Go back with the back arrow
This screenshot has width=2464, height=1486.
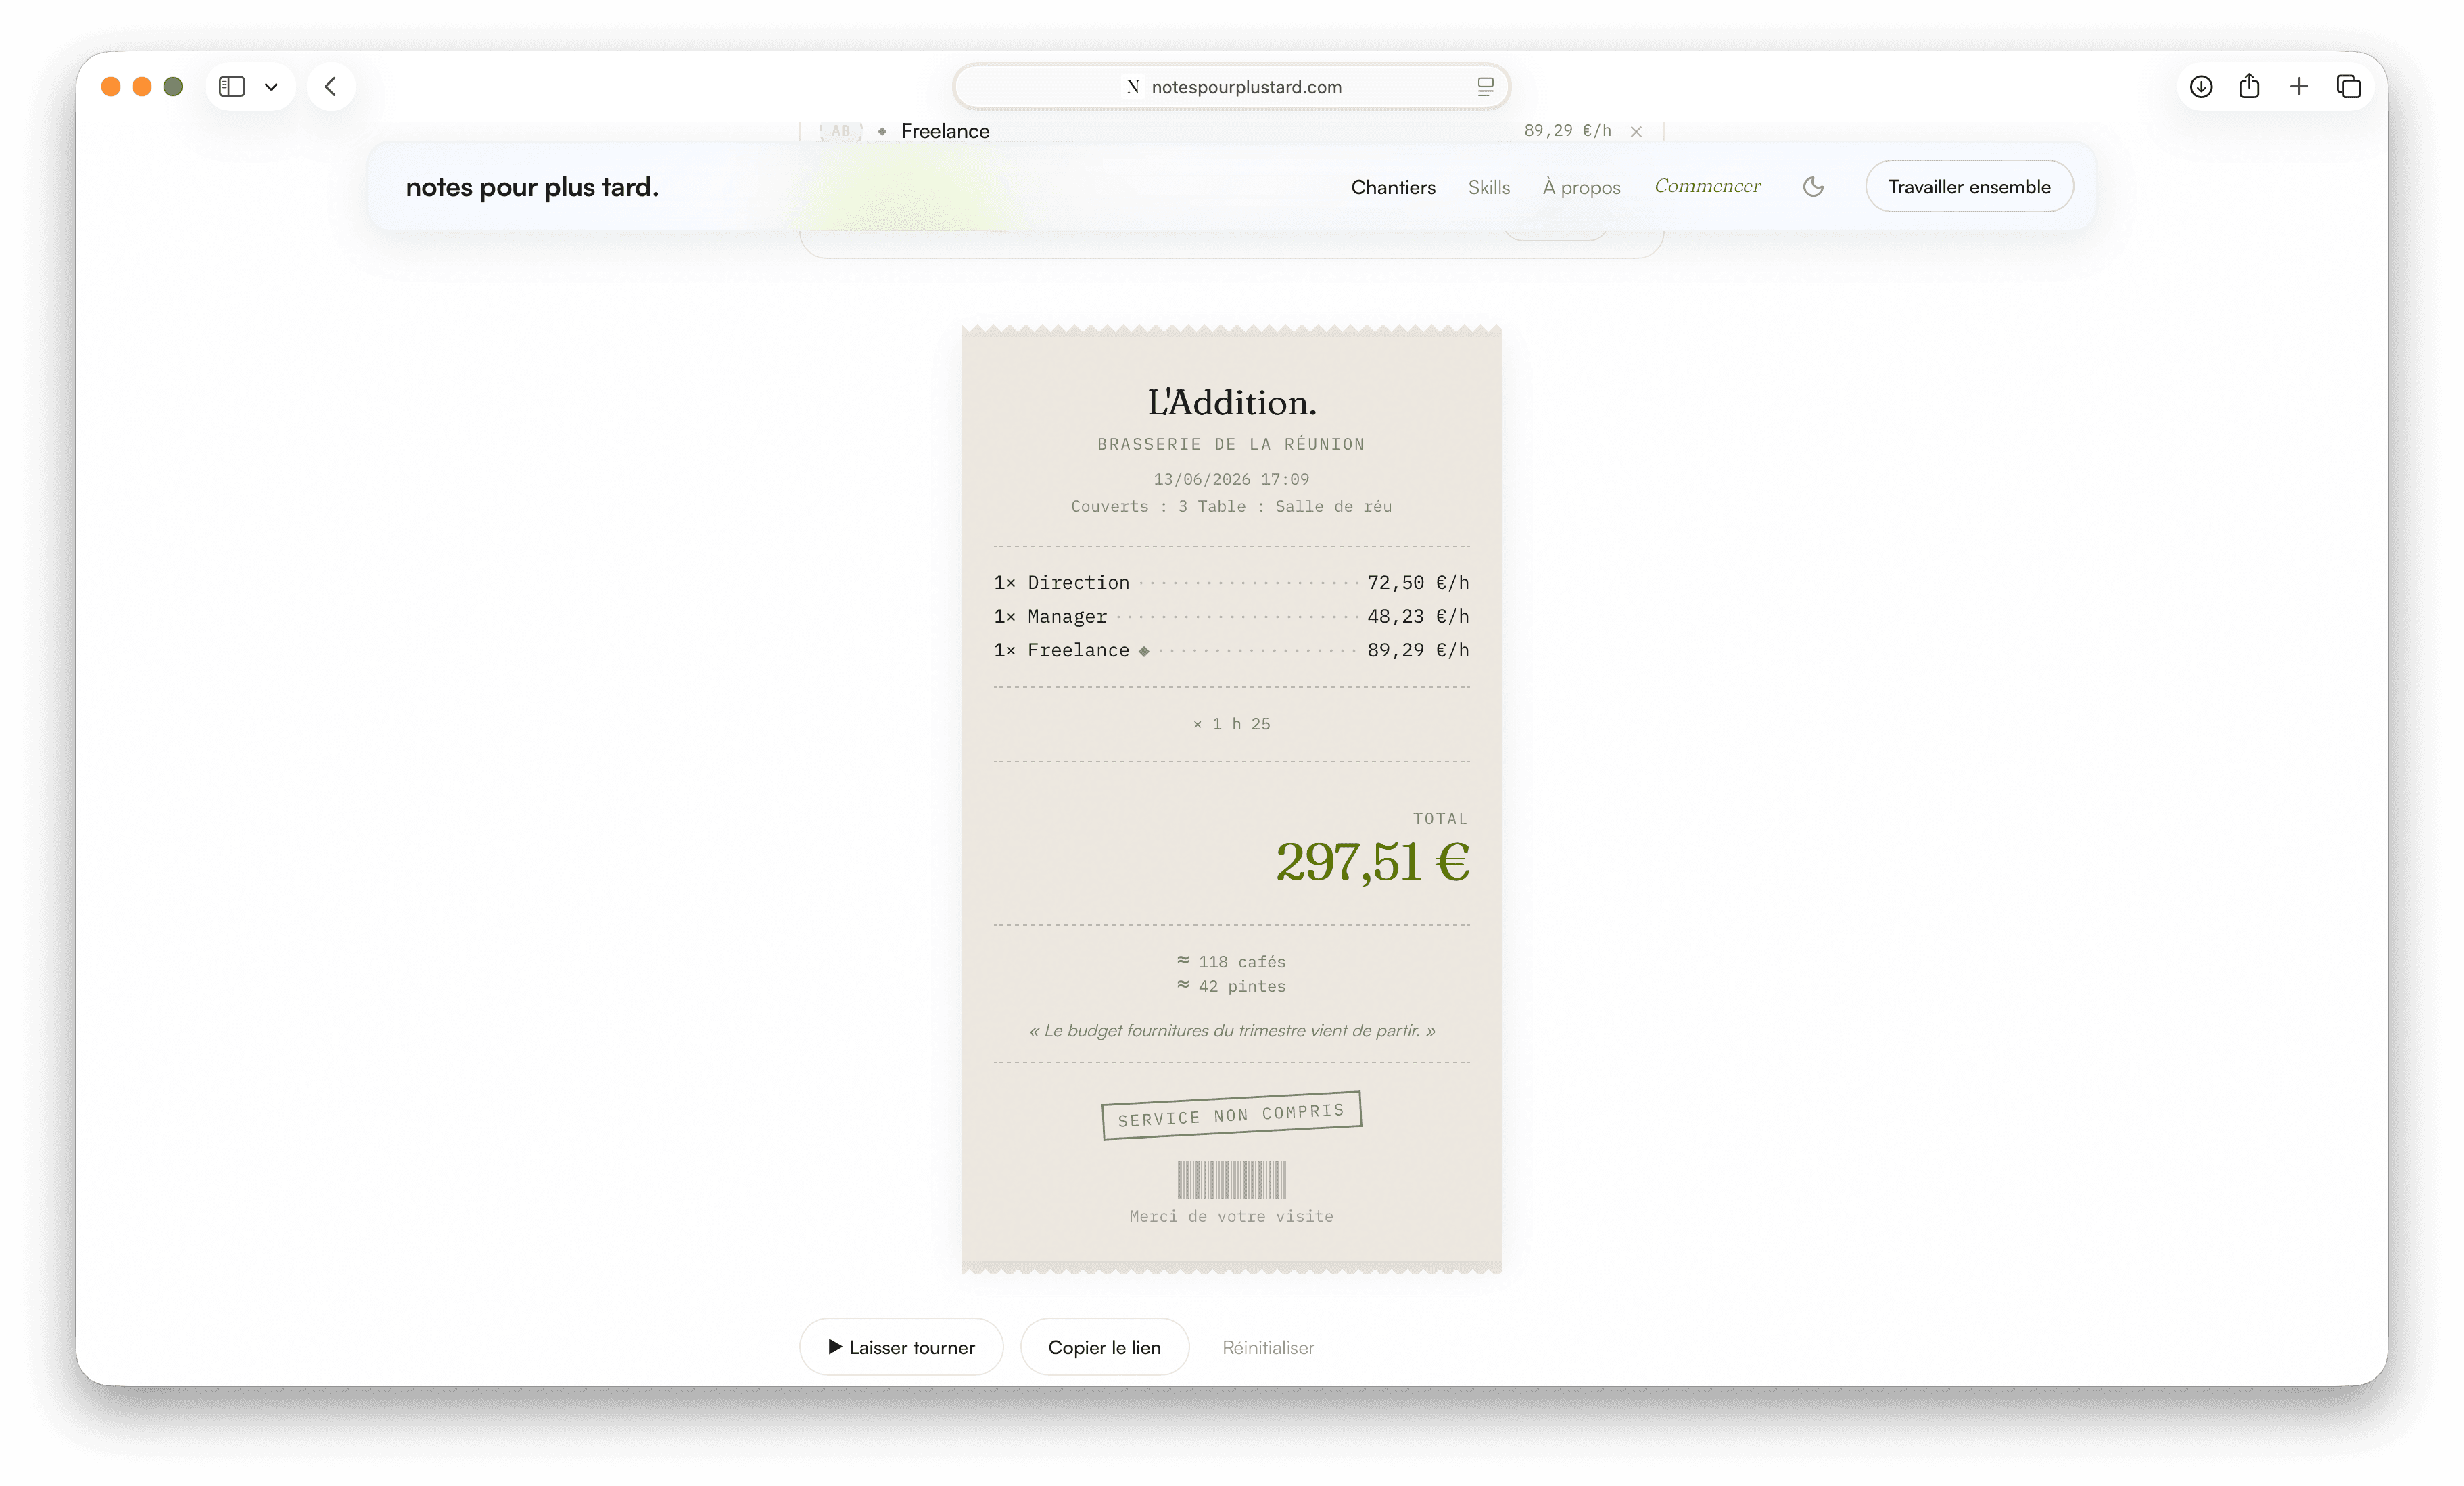click(331, 87)
